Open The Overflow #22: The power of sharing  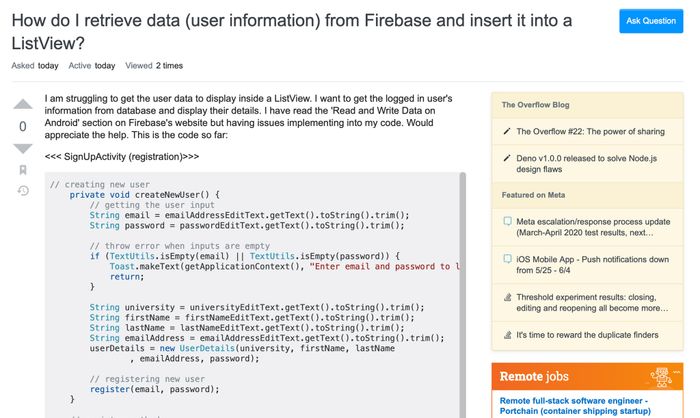[590, 131]
